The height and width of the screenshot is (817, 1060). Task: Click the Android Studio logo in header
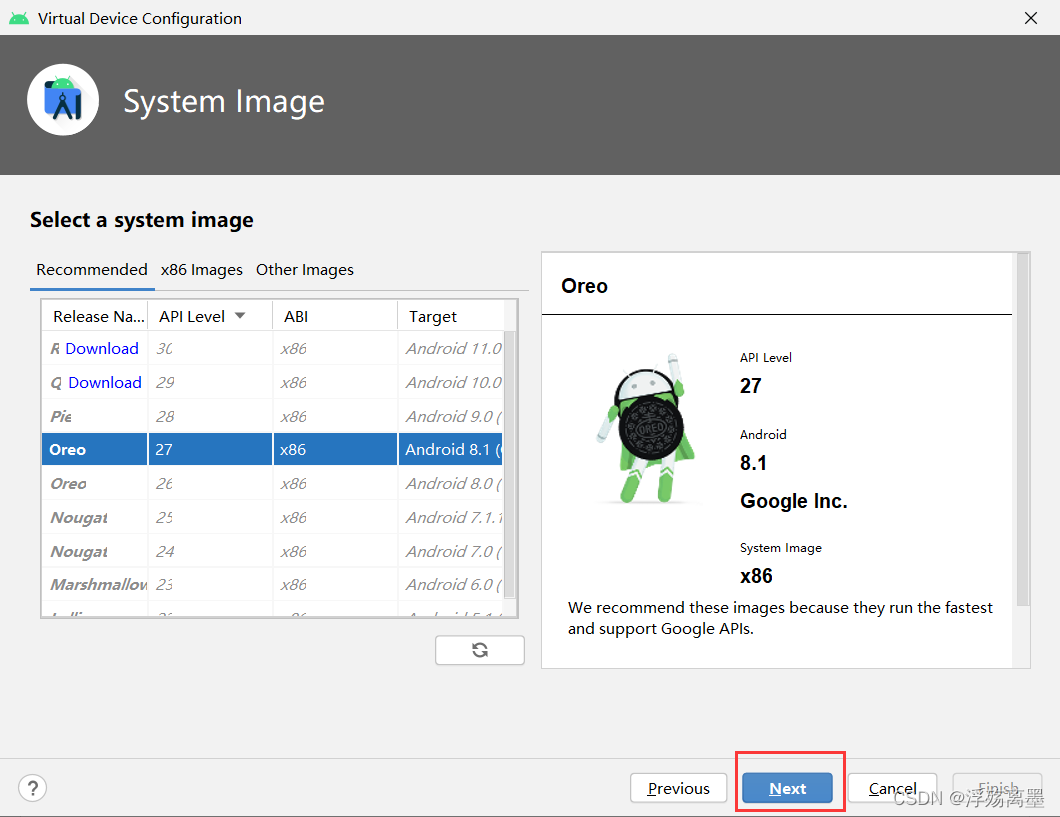pos(63,100)
